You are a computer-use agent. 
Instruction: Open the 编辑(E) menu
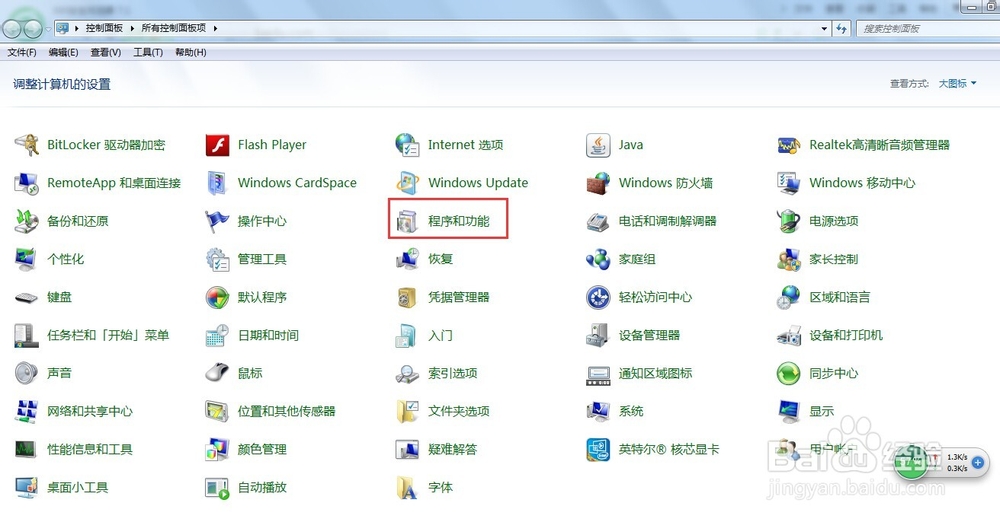tap(63, 52)
